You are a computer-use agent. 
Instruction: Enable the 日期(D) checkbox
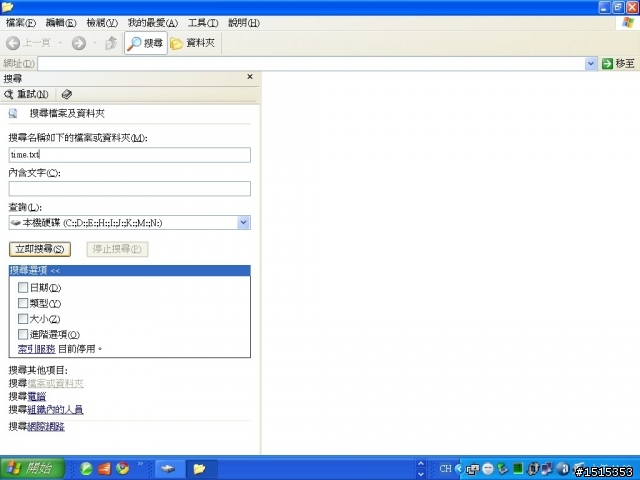(x=23, y=288)
